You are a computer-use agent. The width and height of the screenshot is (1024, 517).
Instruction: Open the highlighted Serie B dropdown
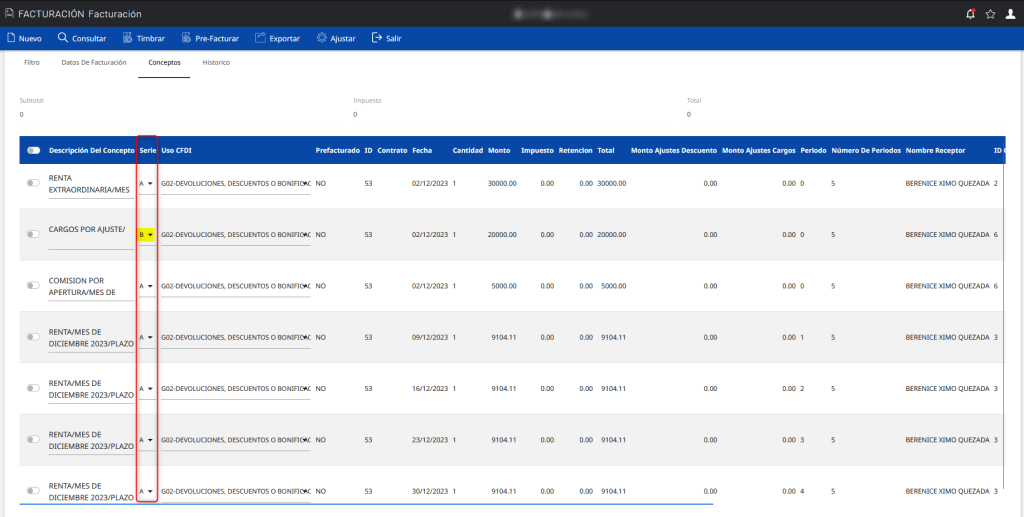pyautogui.click(x=146, y=234)
